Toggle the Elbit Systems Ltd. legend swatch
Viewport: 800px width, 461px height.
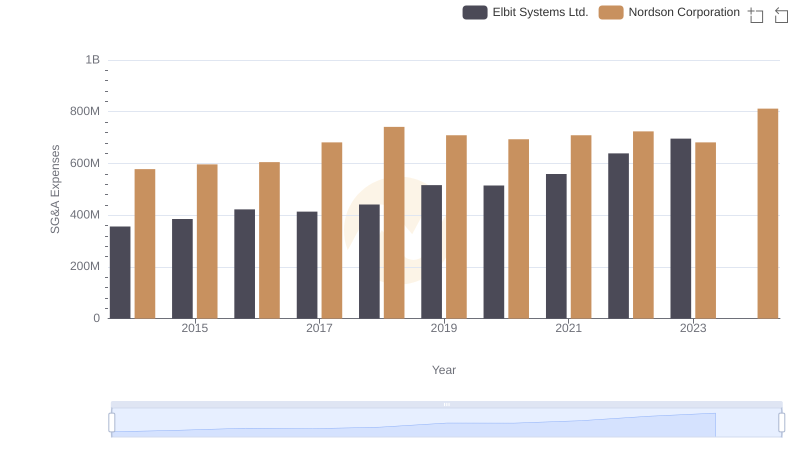pos(474,12)
